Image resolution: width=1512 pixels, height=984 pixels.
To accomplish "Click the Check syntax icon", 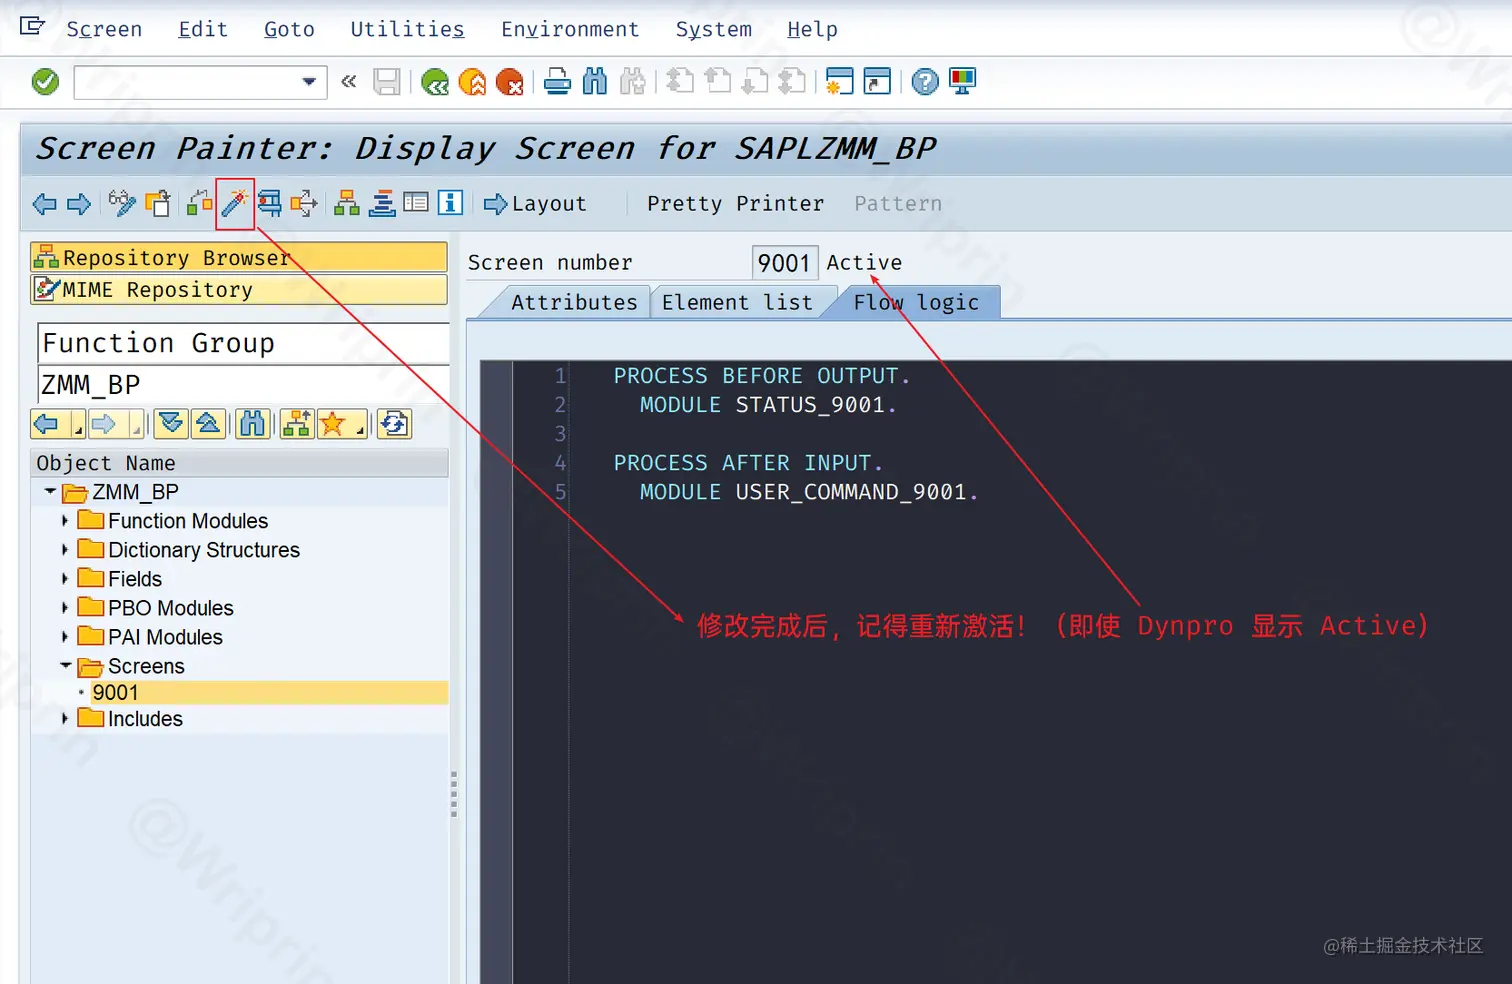I will pos(199,203).
